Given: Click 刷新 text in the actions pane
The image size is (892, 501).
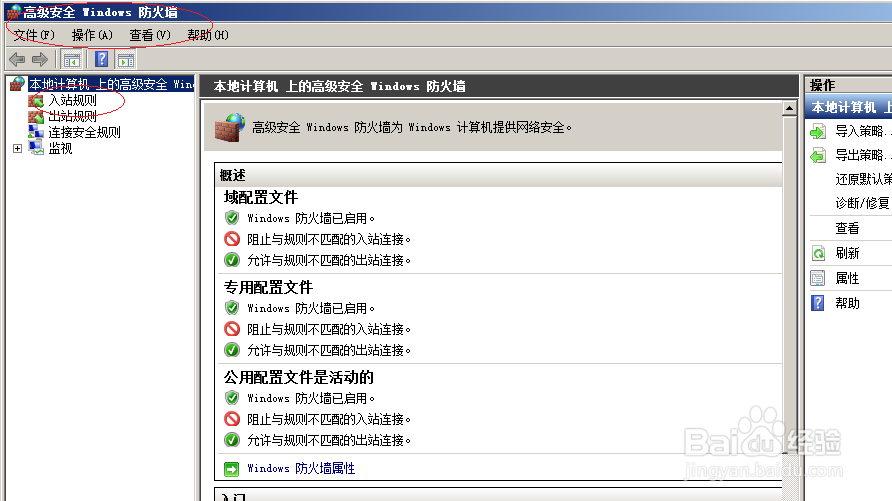Looking at the screenshot, I should (847, 253).
